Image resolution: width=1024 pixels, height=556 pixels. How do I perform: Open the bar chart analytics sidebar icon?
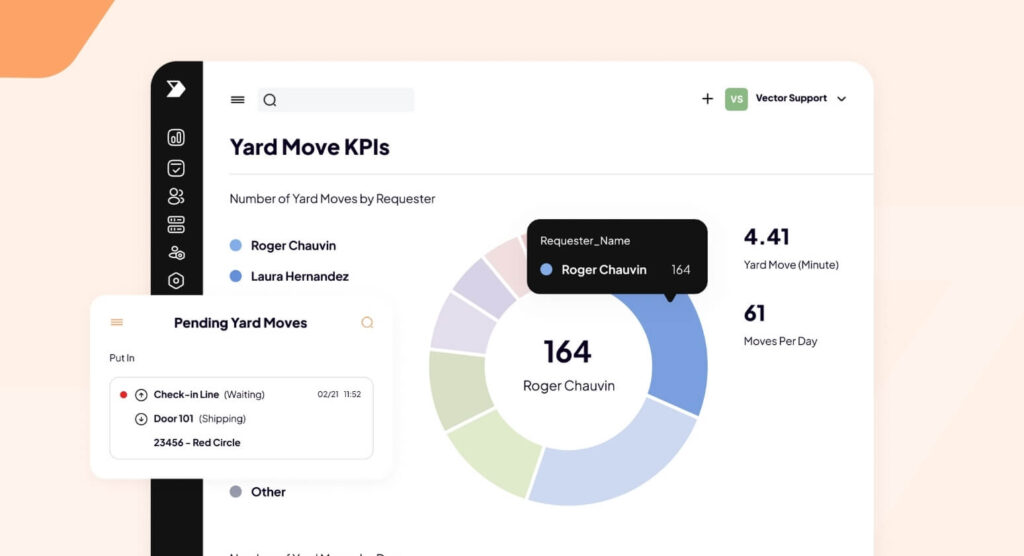[176, 138]
